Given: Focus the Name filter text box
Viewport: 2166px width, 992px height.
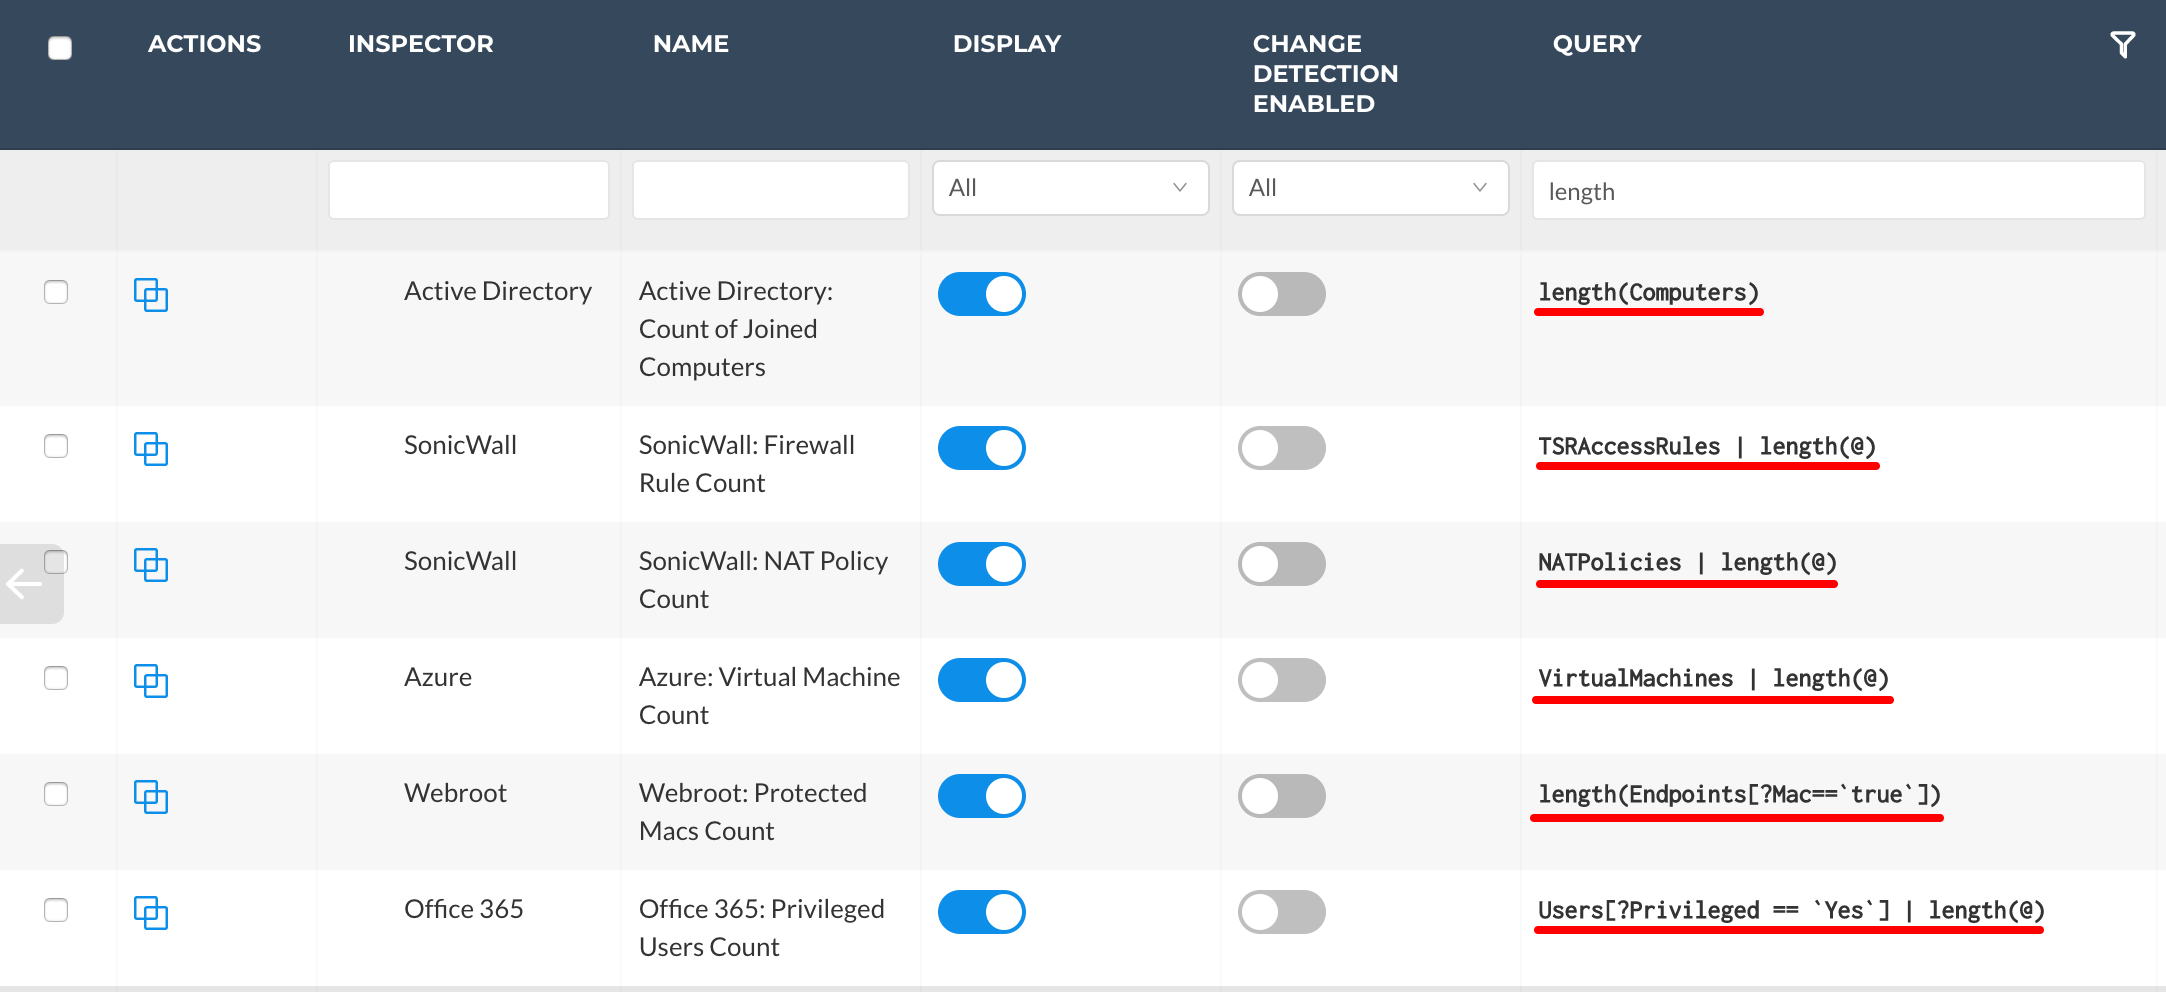Looking at the screenshot, I should (771, 190).
